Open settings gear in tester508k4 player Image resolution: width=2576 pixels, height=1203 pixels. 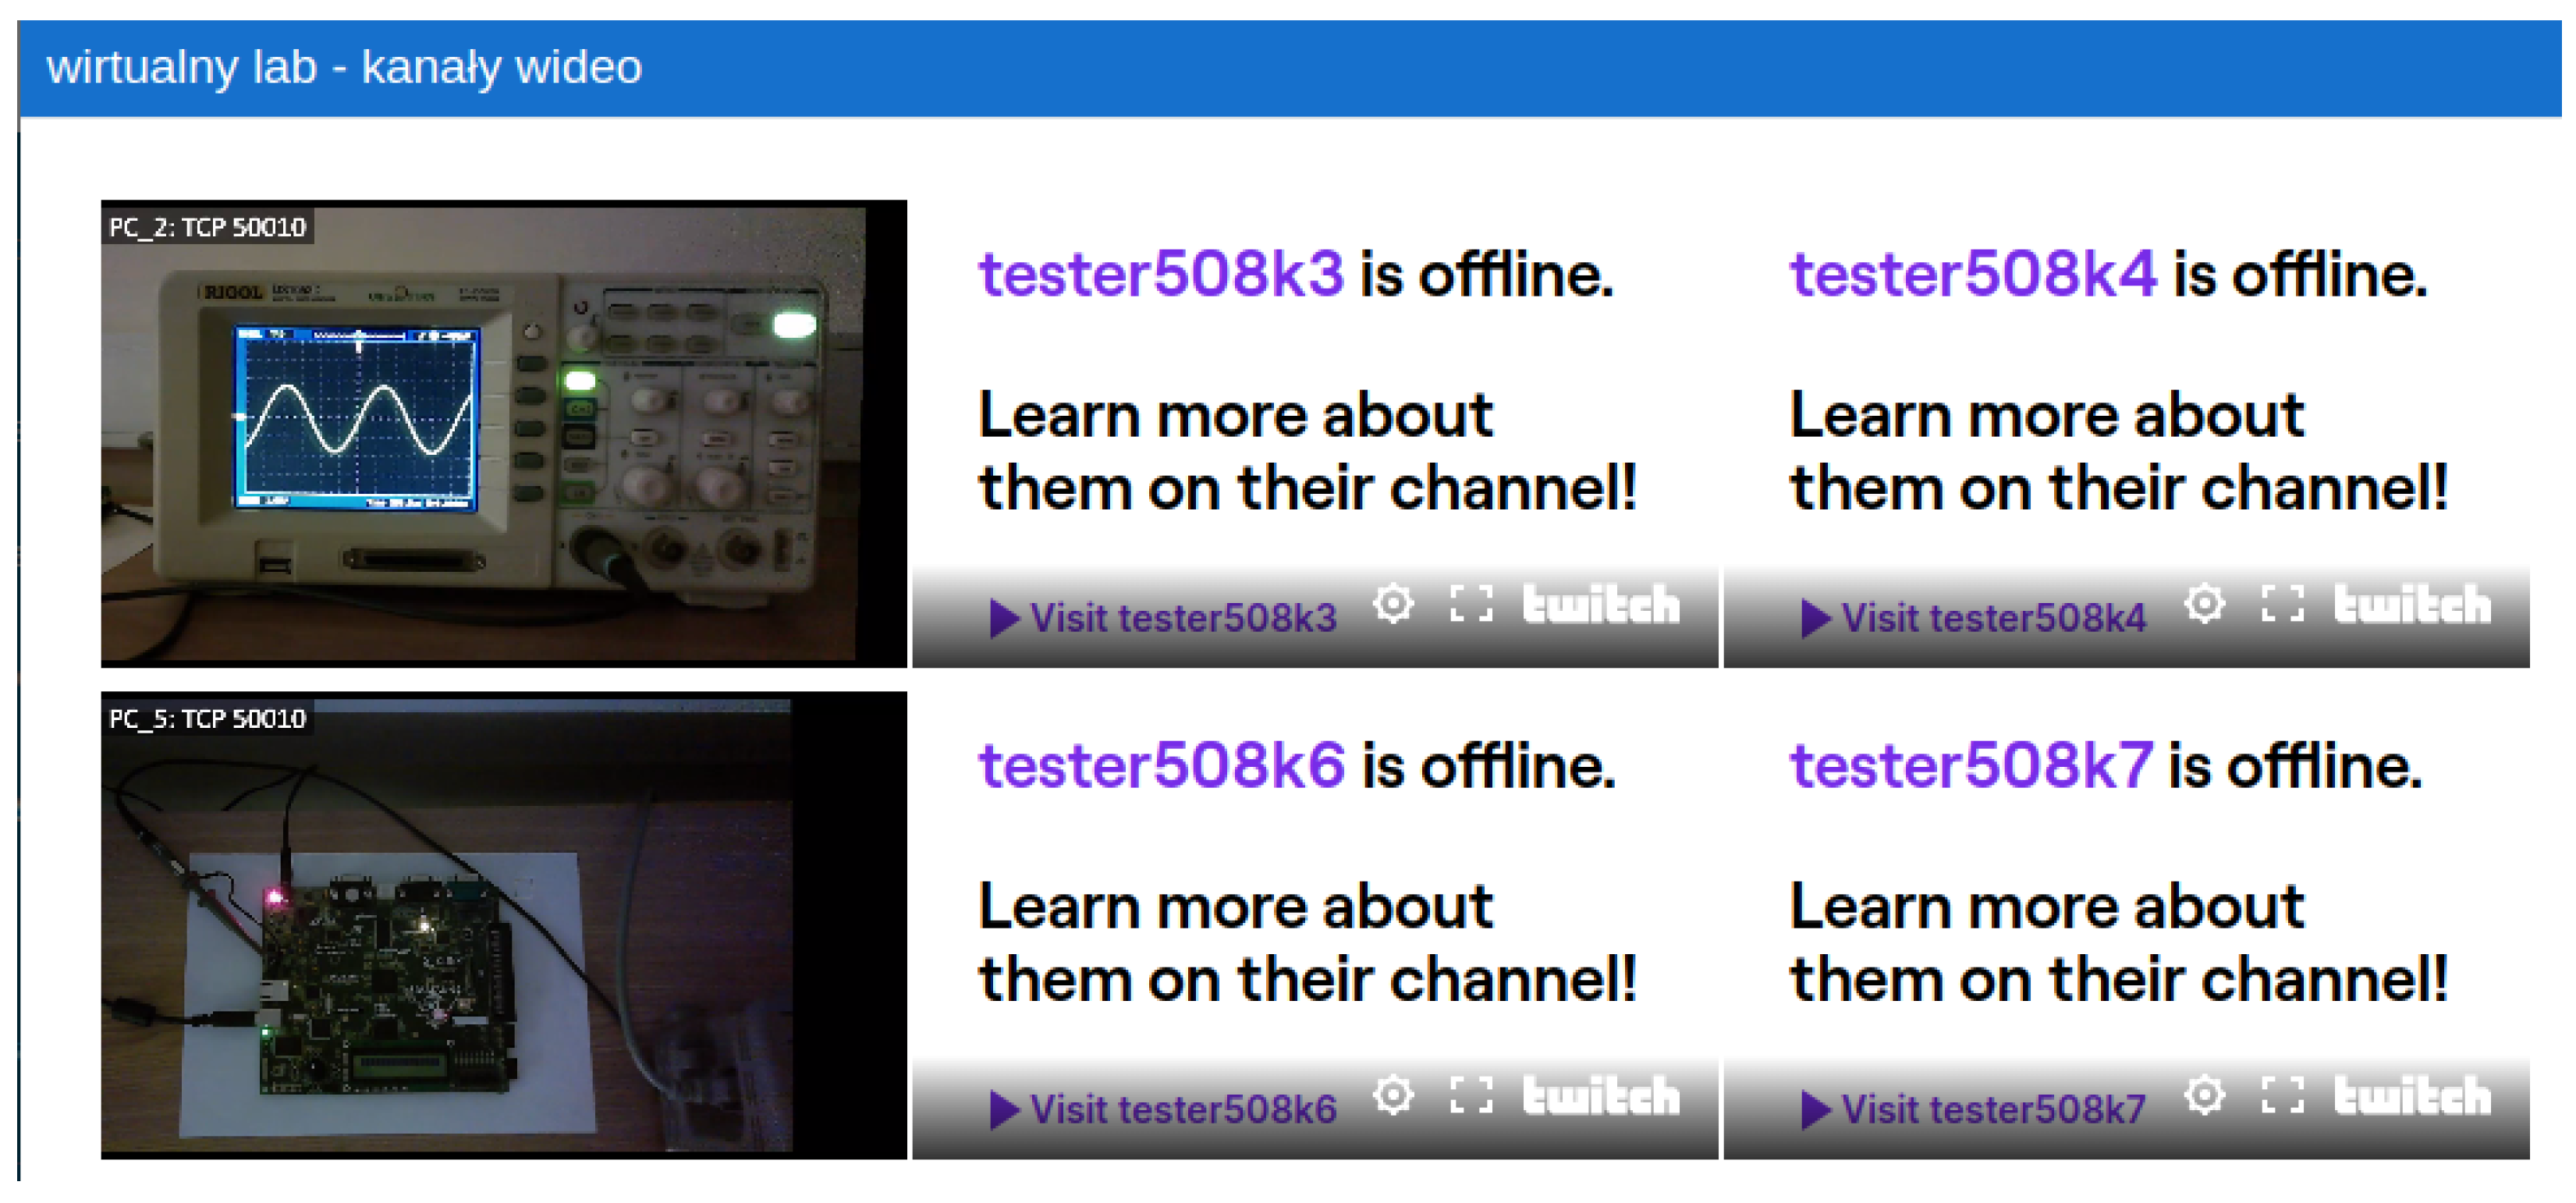2204,604
